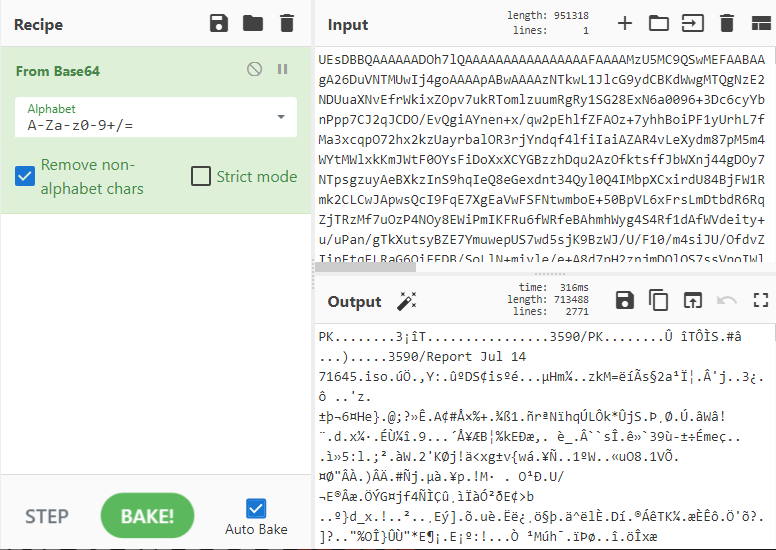Click the Alphabet field A-Za-z0-9+/=

click(x=156, y=117)
